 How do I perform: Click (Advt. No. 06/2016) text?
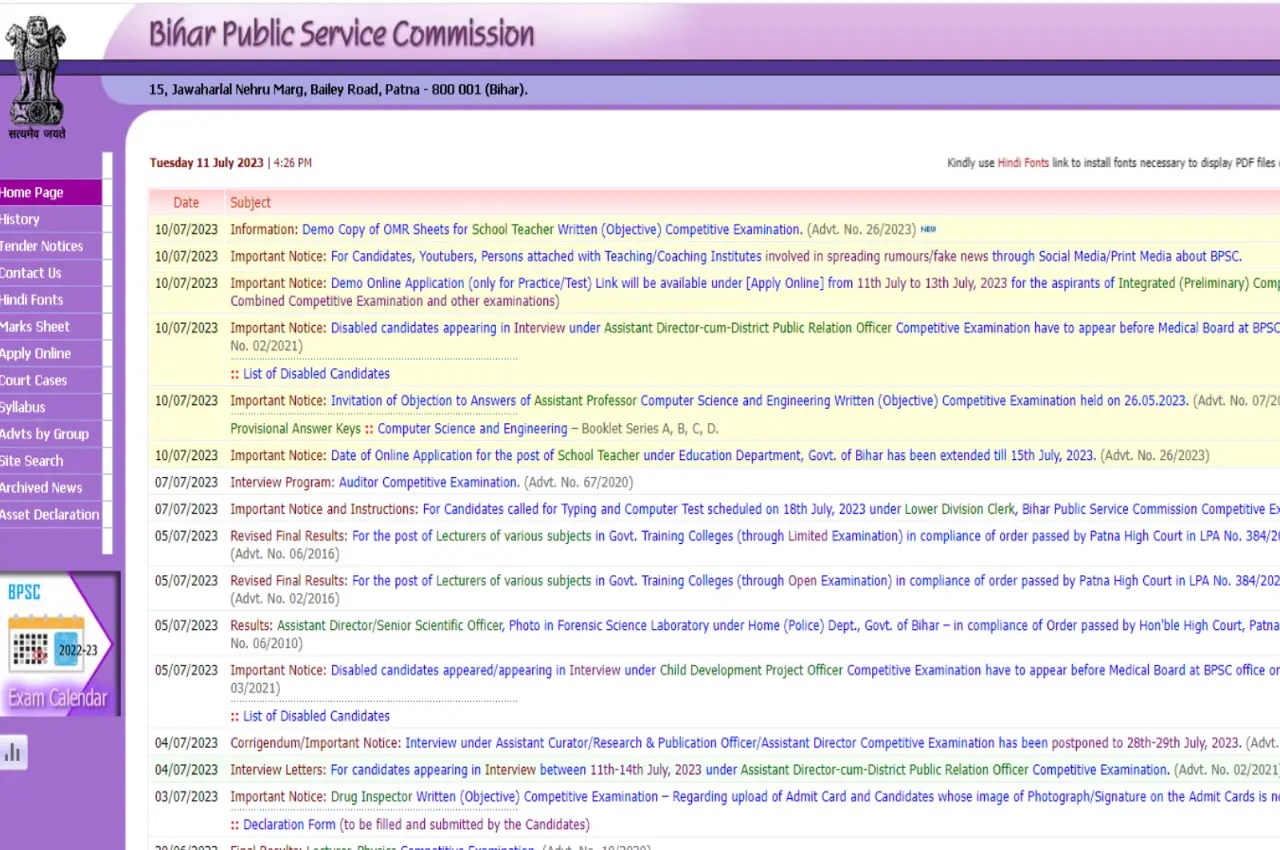coord(285,554)
